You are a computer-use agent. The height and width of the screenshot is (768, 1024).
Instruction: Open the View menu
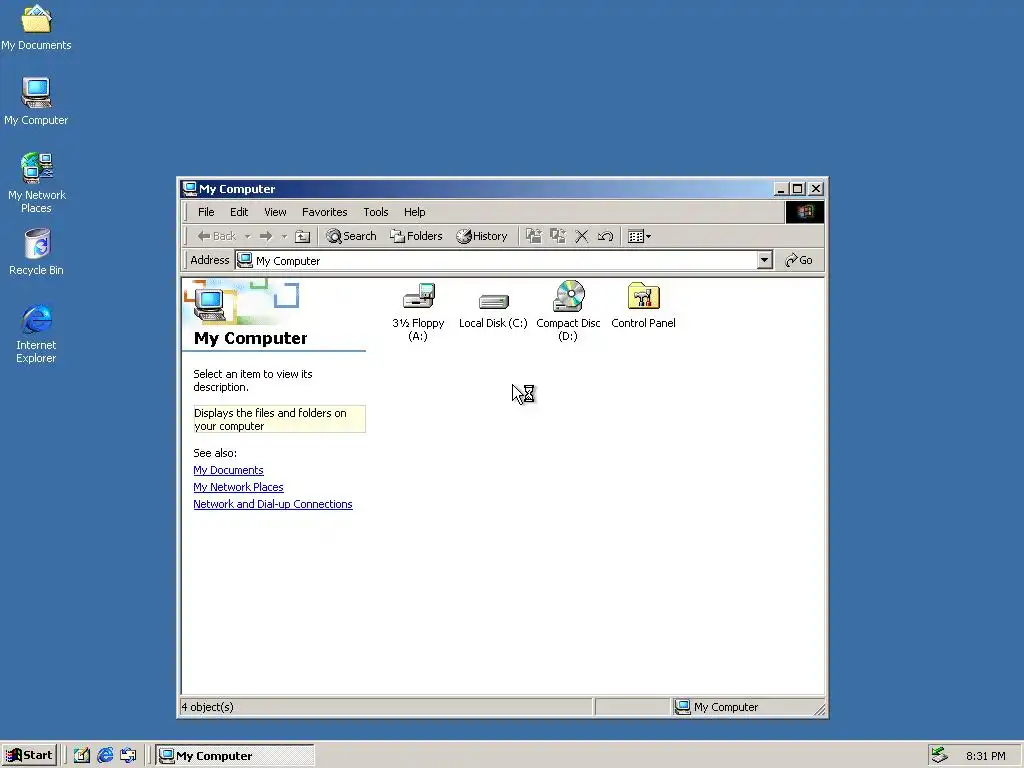click(275, 212)
